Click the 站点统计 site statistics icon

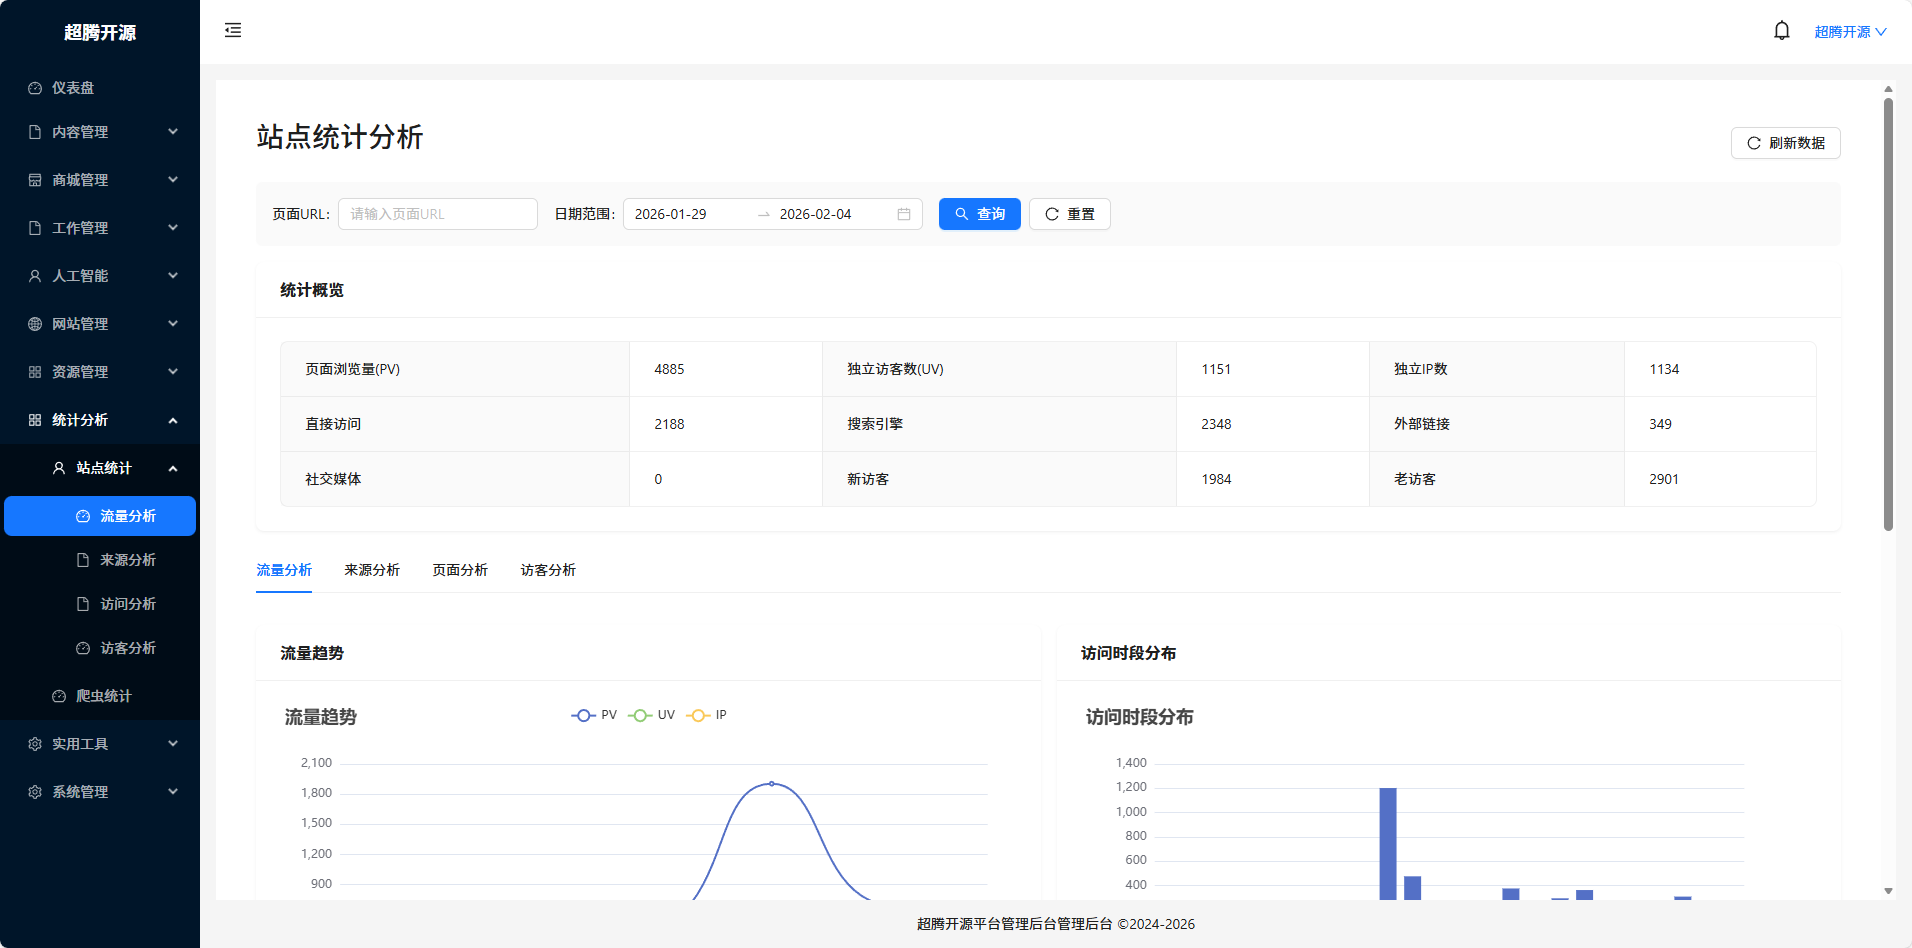(x=57, y=468)
